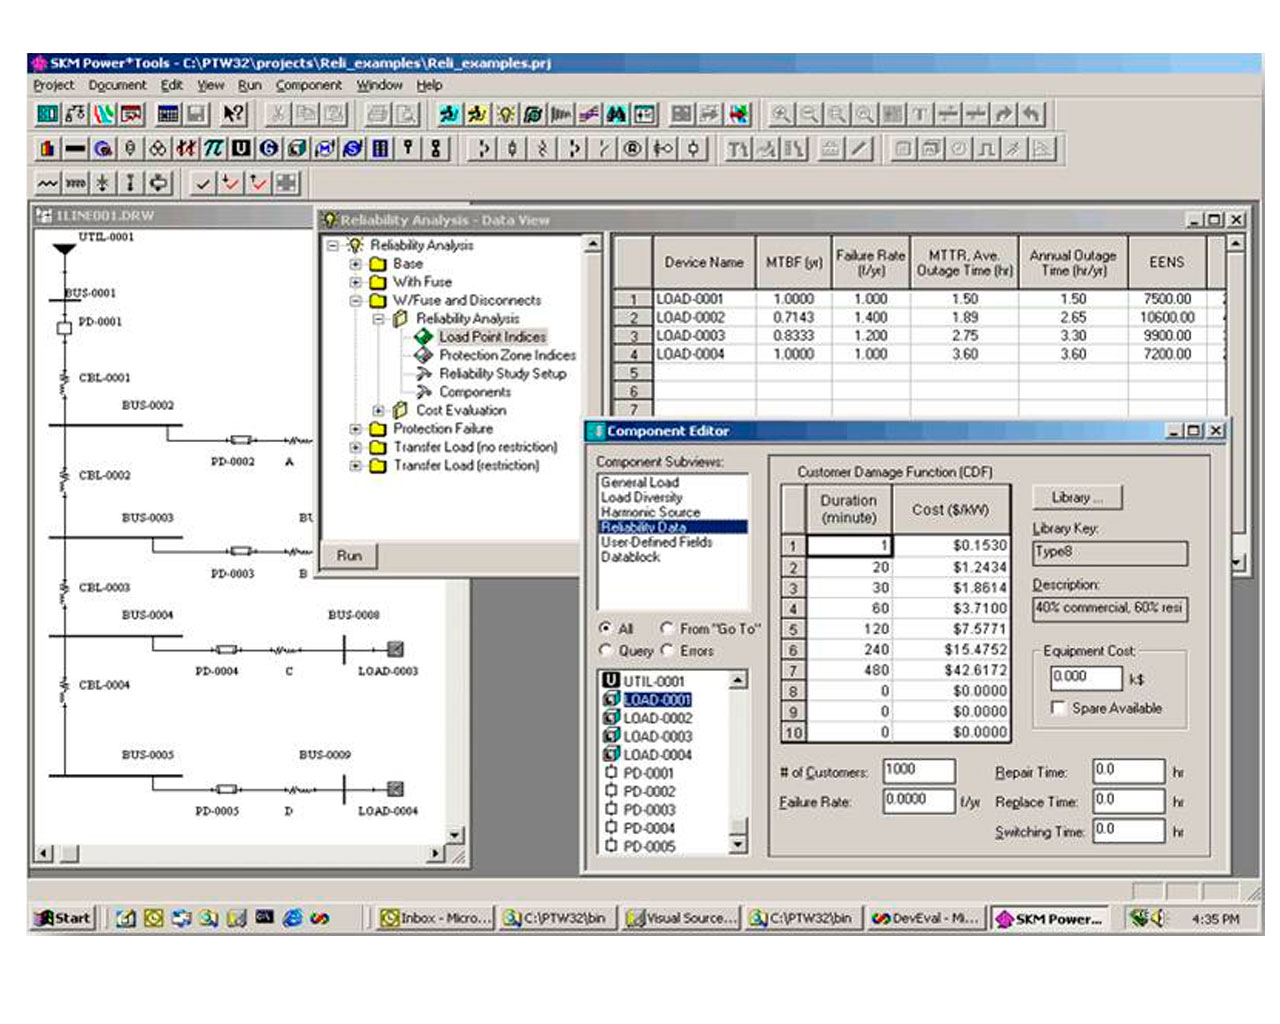This screenshot has width=1280, height=1024.
Task: Open the Window menu
Action: (379, 85)
